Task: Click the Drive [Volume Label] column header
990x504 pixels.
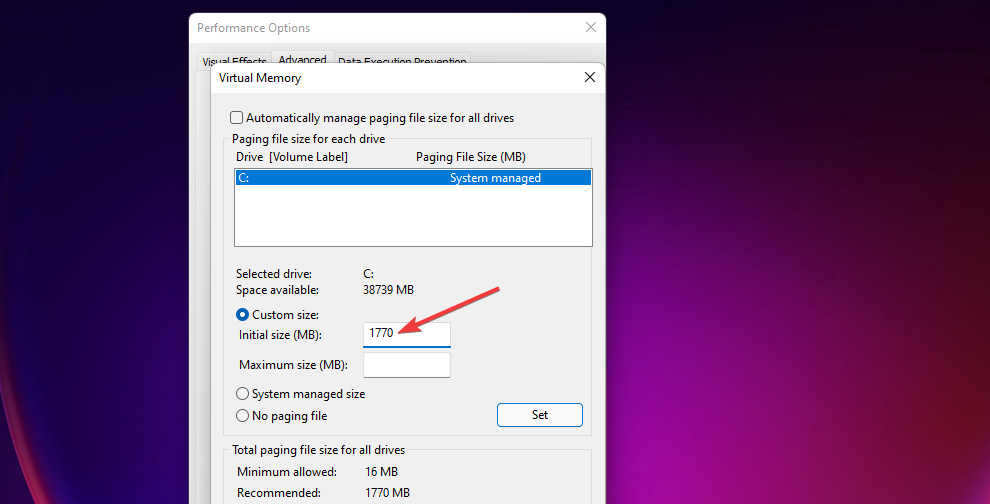Action: [292, 157]
